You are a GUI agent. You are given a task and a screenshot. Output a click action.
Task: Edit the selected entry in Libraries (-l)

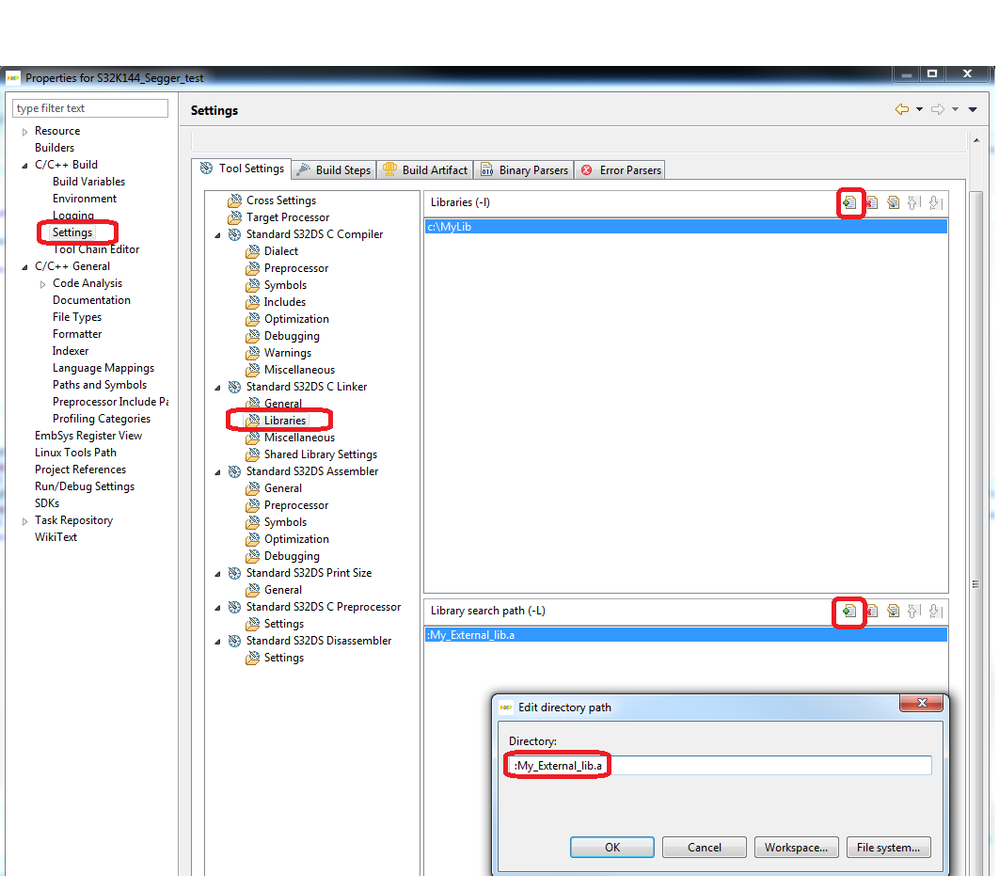click(x=893, y=203)
